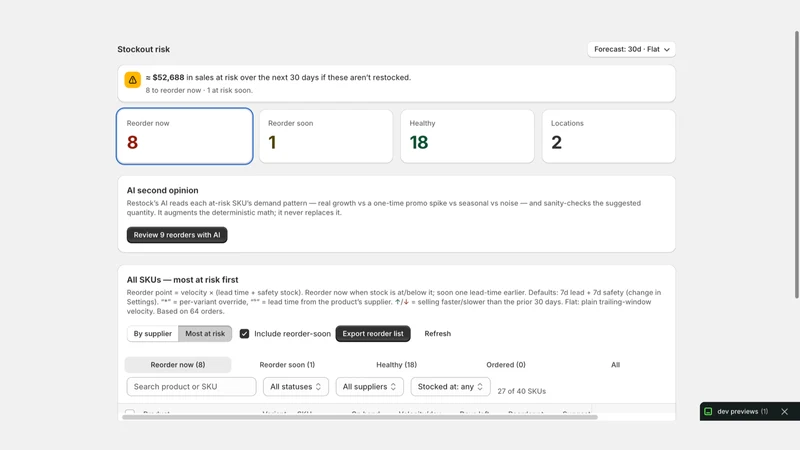Select the Reorder soon summary card
Viewport: 800px width, 450px height.
pos(326,136)
